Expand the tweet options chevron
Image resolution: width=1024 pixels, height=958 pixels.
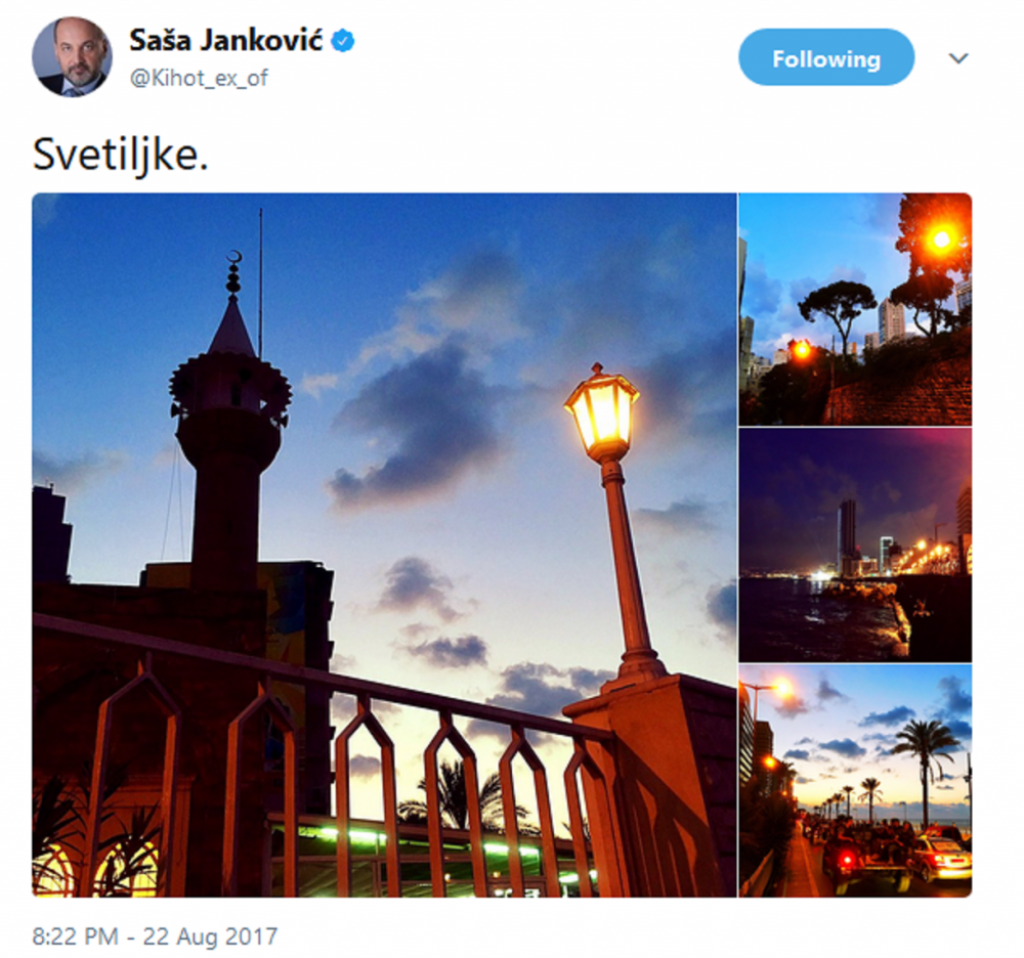tap(958, 58)
